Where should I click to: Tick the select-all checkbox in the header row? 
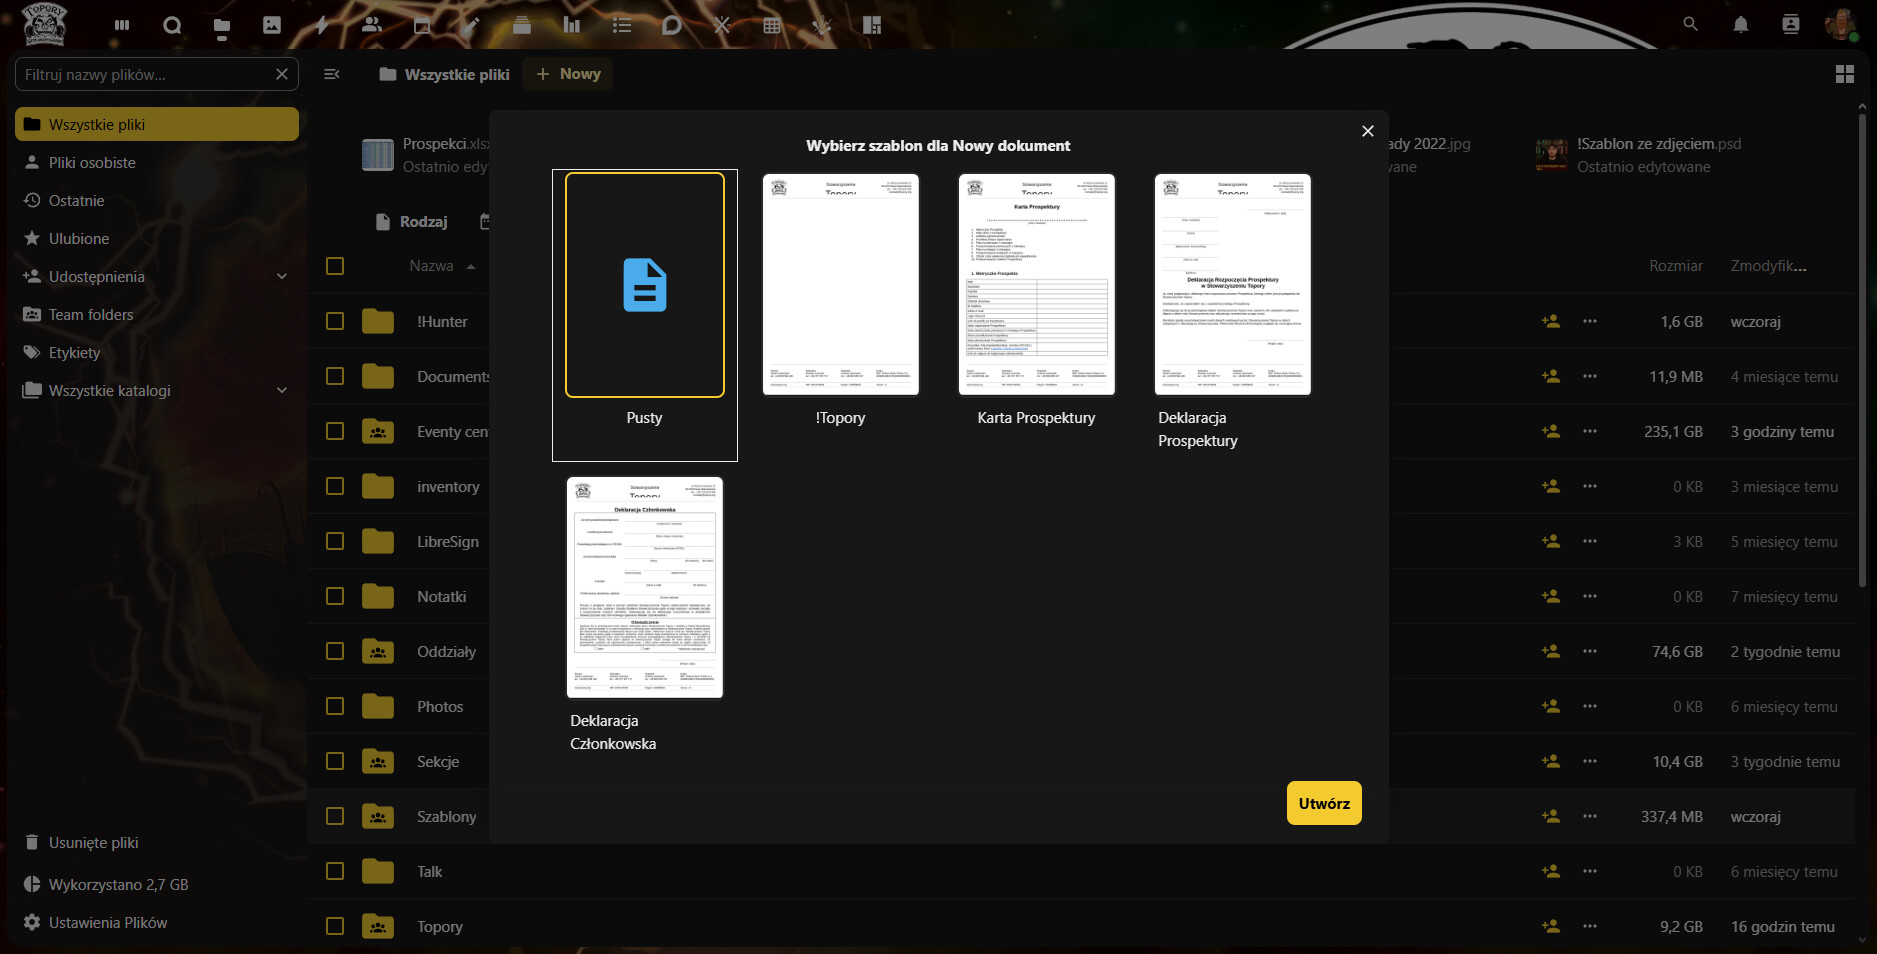click(335, 266)
